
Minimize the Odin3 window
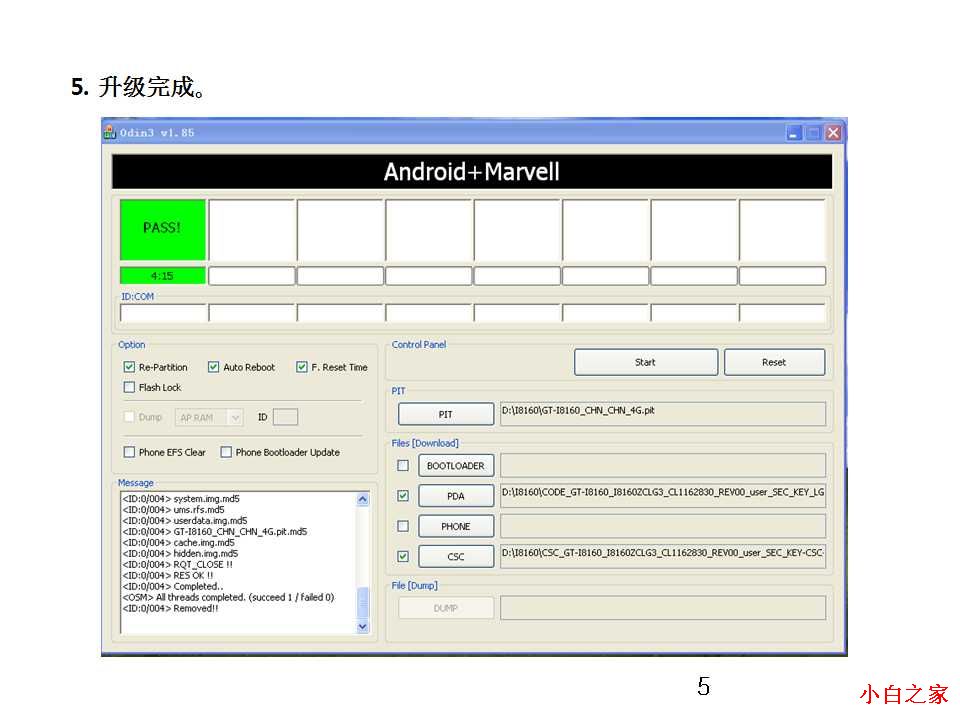click(x=793, y=133)
